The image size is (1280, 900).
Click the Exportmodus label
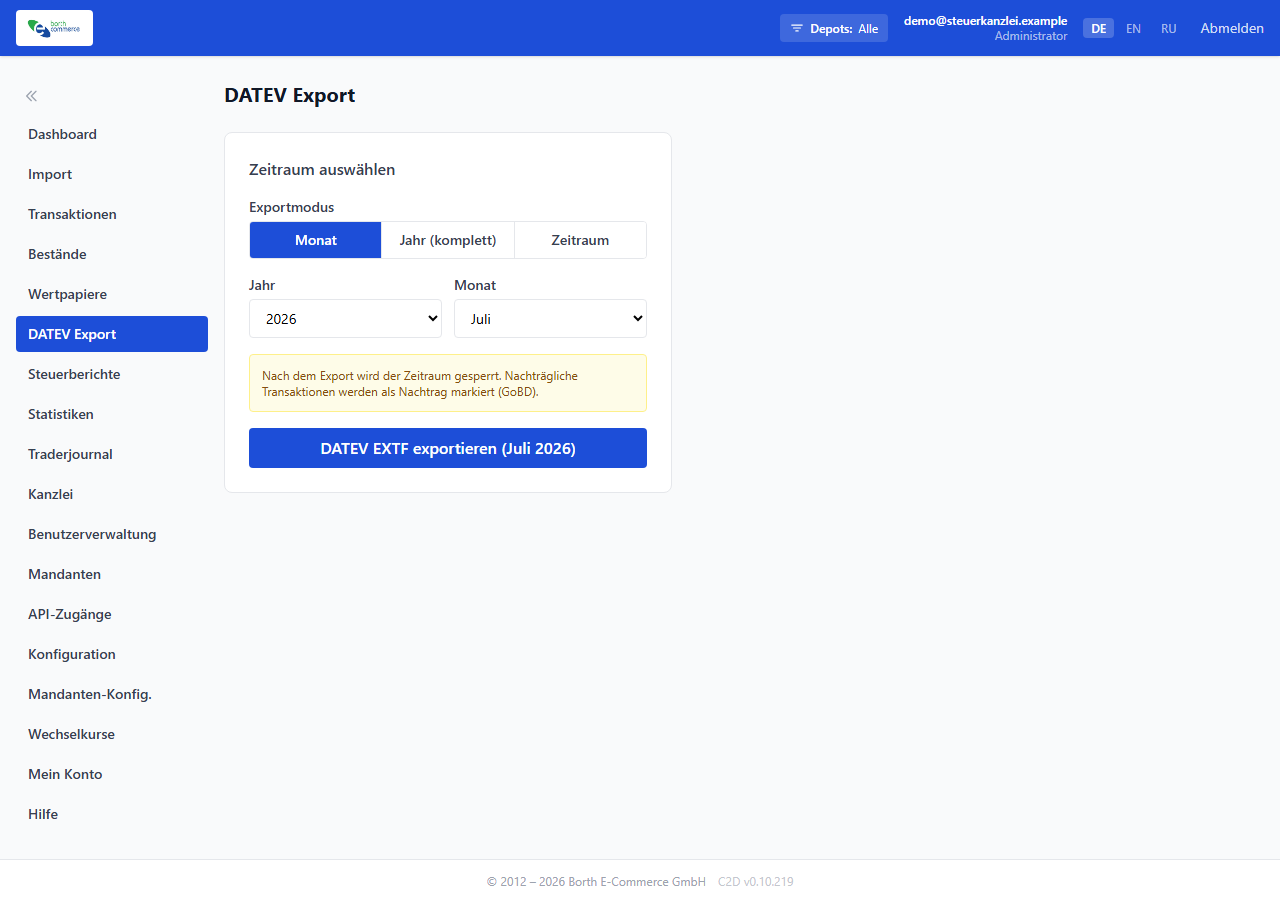coord(292,207)
